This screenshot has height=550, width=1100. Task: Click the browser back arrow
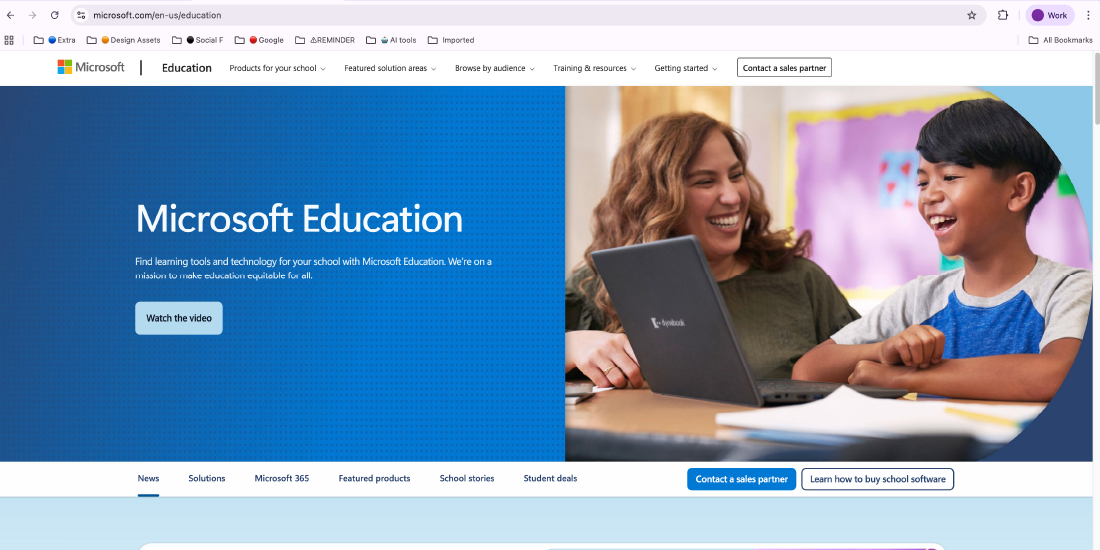tap(10, 15)
